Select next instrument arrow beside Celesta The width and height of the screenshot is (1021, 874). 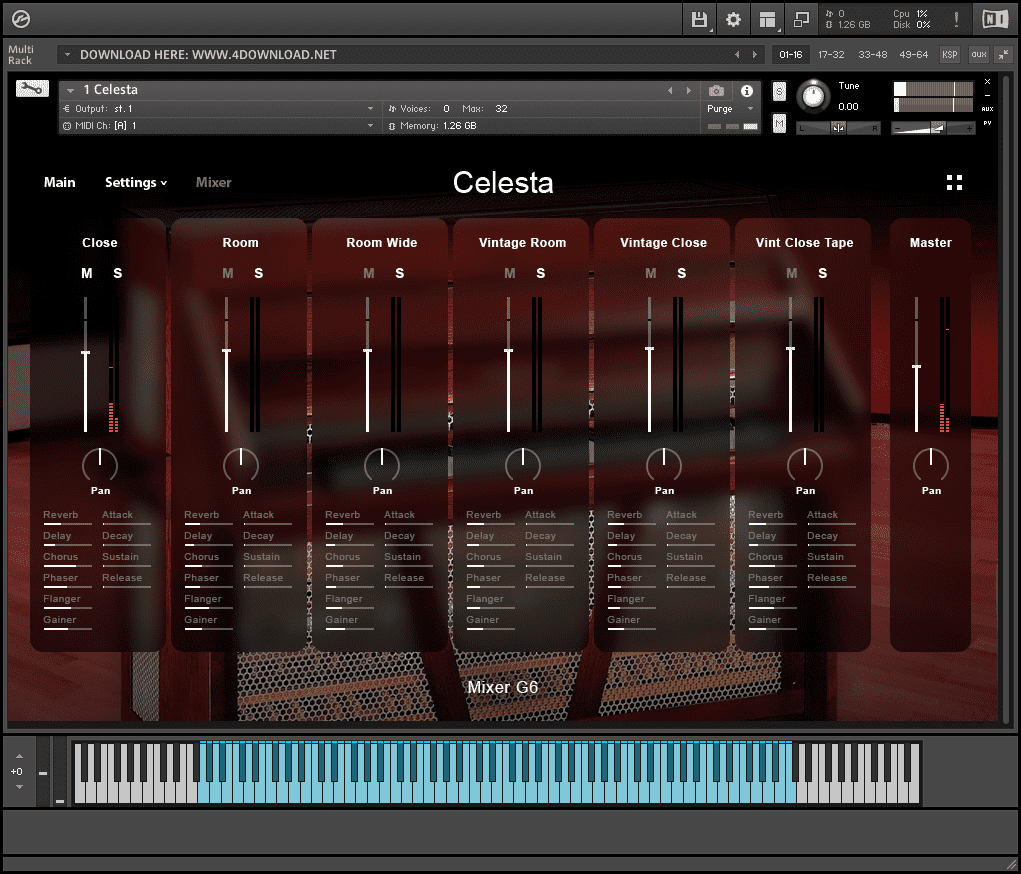(688, 91)
